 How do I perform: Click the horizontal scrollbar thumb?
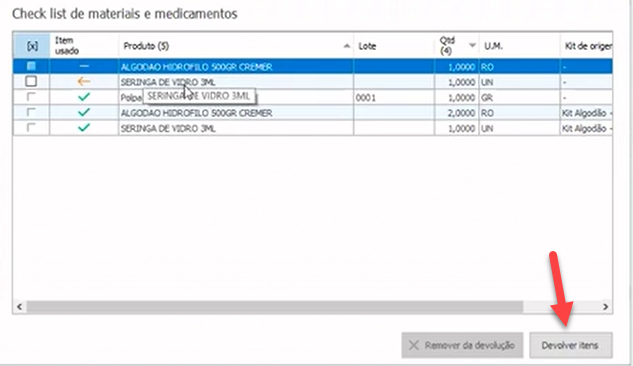[275, 307]
